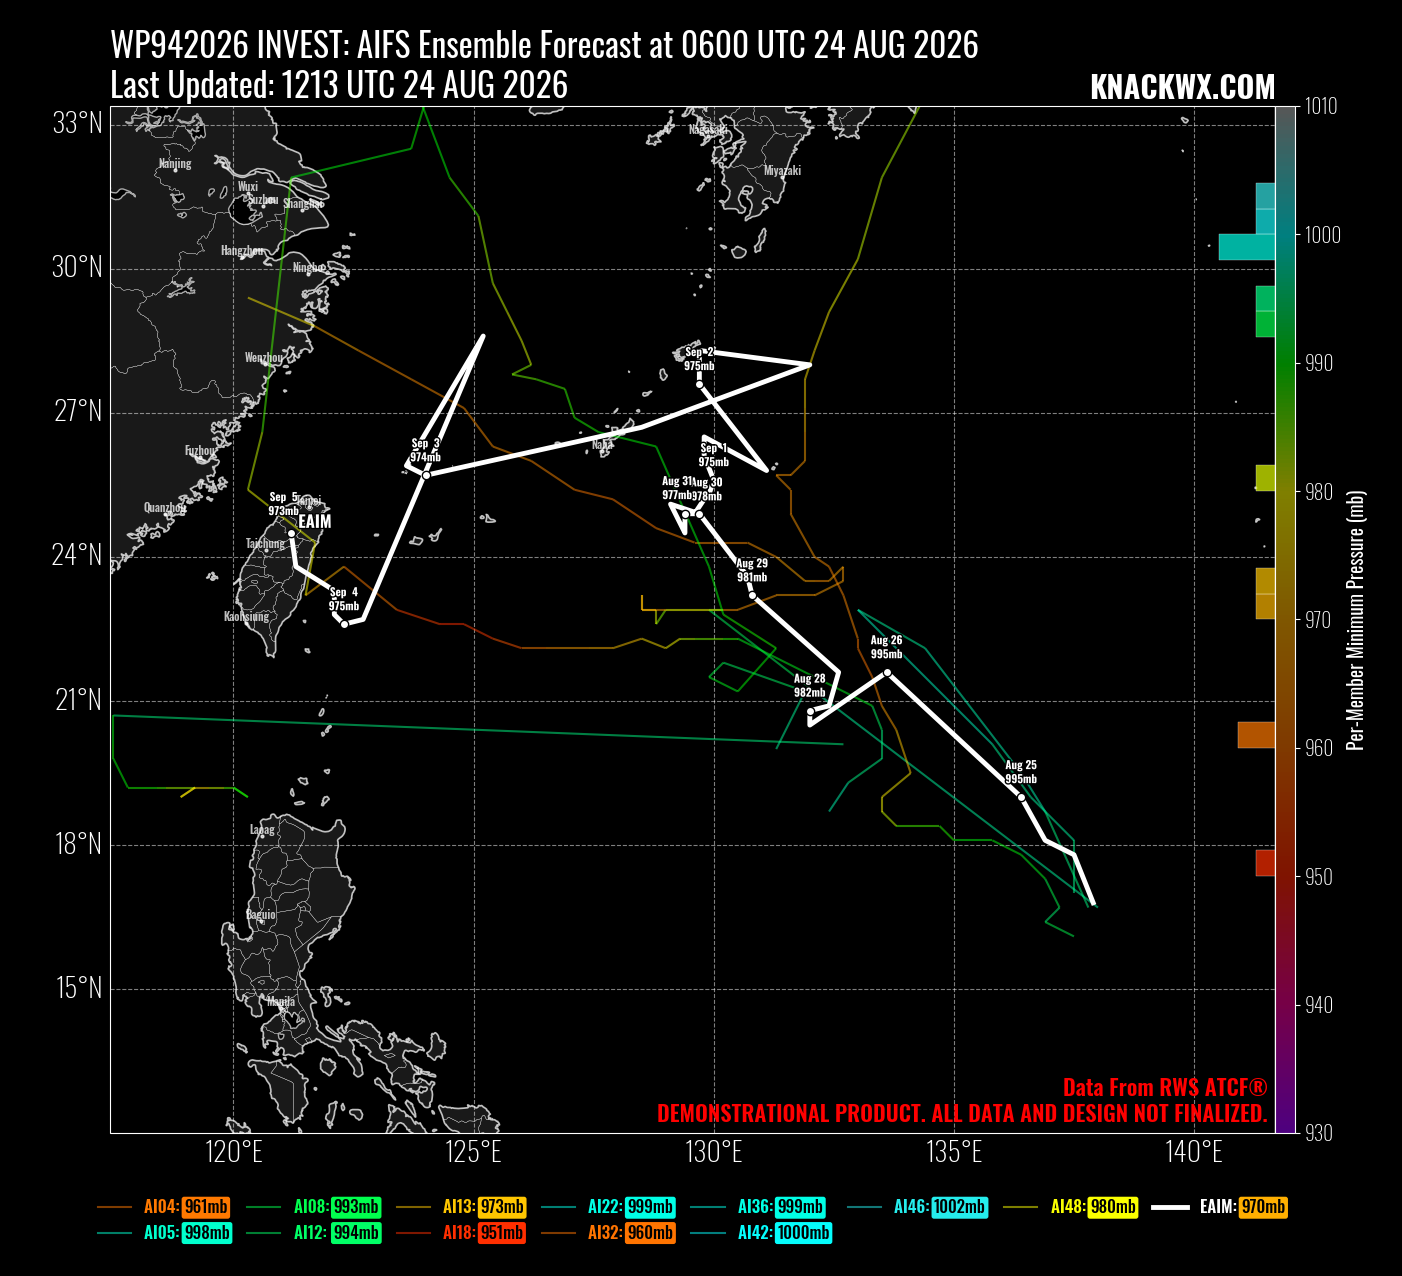Viewport: 1402px width, 1276px height.
Task: Click the Shanghai city label on map
Action: click(x=303, y=203)
